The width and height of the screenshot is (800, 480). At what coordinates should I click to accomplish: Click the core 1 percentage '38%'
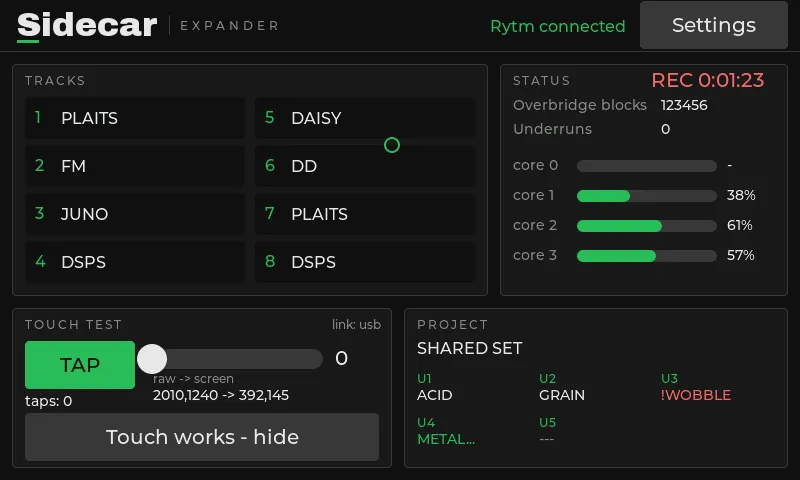point(741,195)
